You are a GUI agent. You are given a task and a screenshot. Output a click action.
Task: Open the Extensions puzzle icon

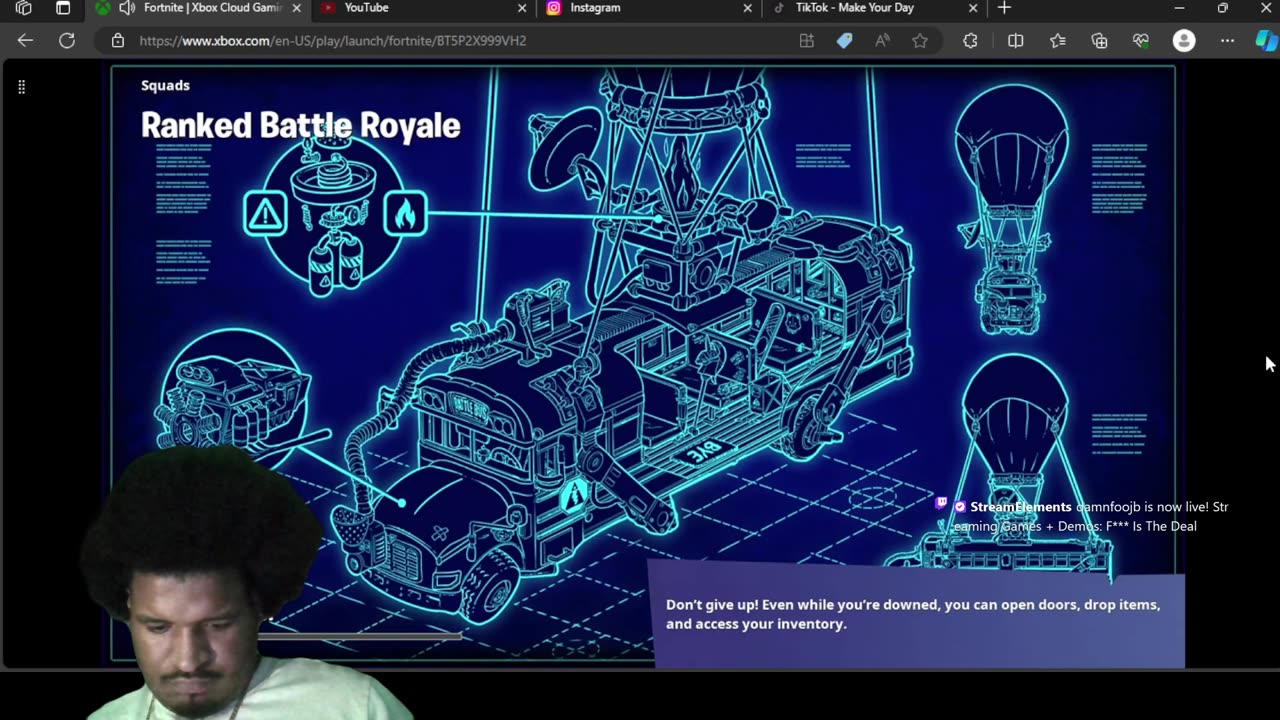[x=970, y=41]
